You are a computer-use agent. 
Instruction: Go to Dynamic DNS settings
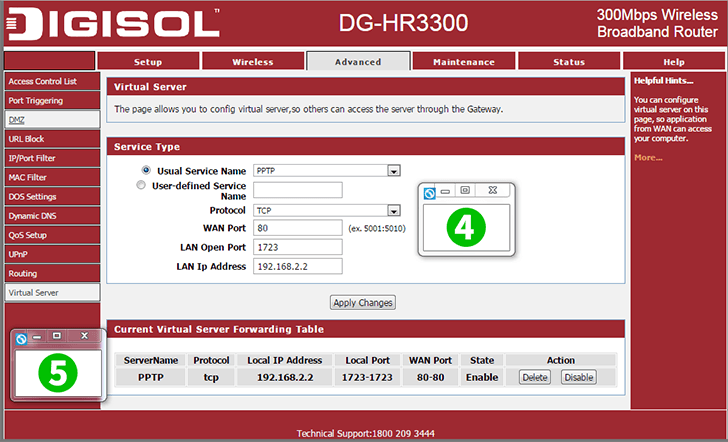[x=52, y=216]
